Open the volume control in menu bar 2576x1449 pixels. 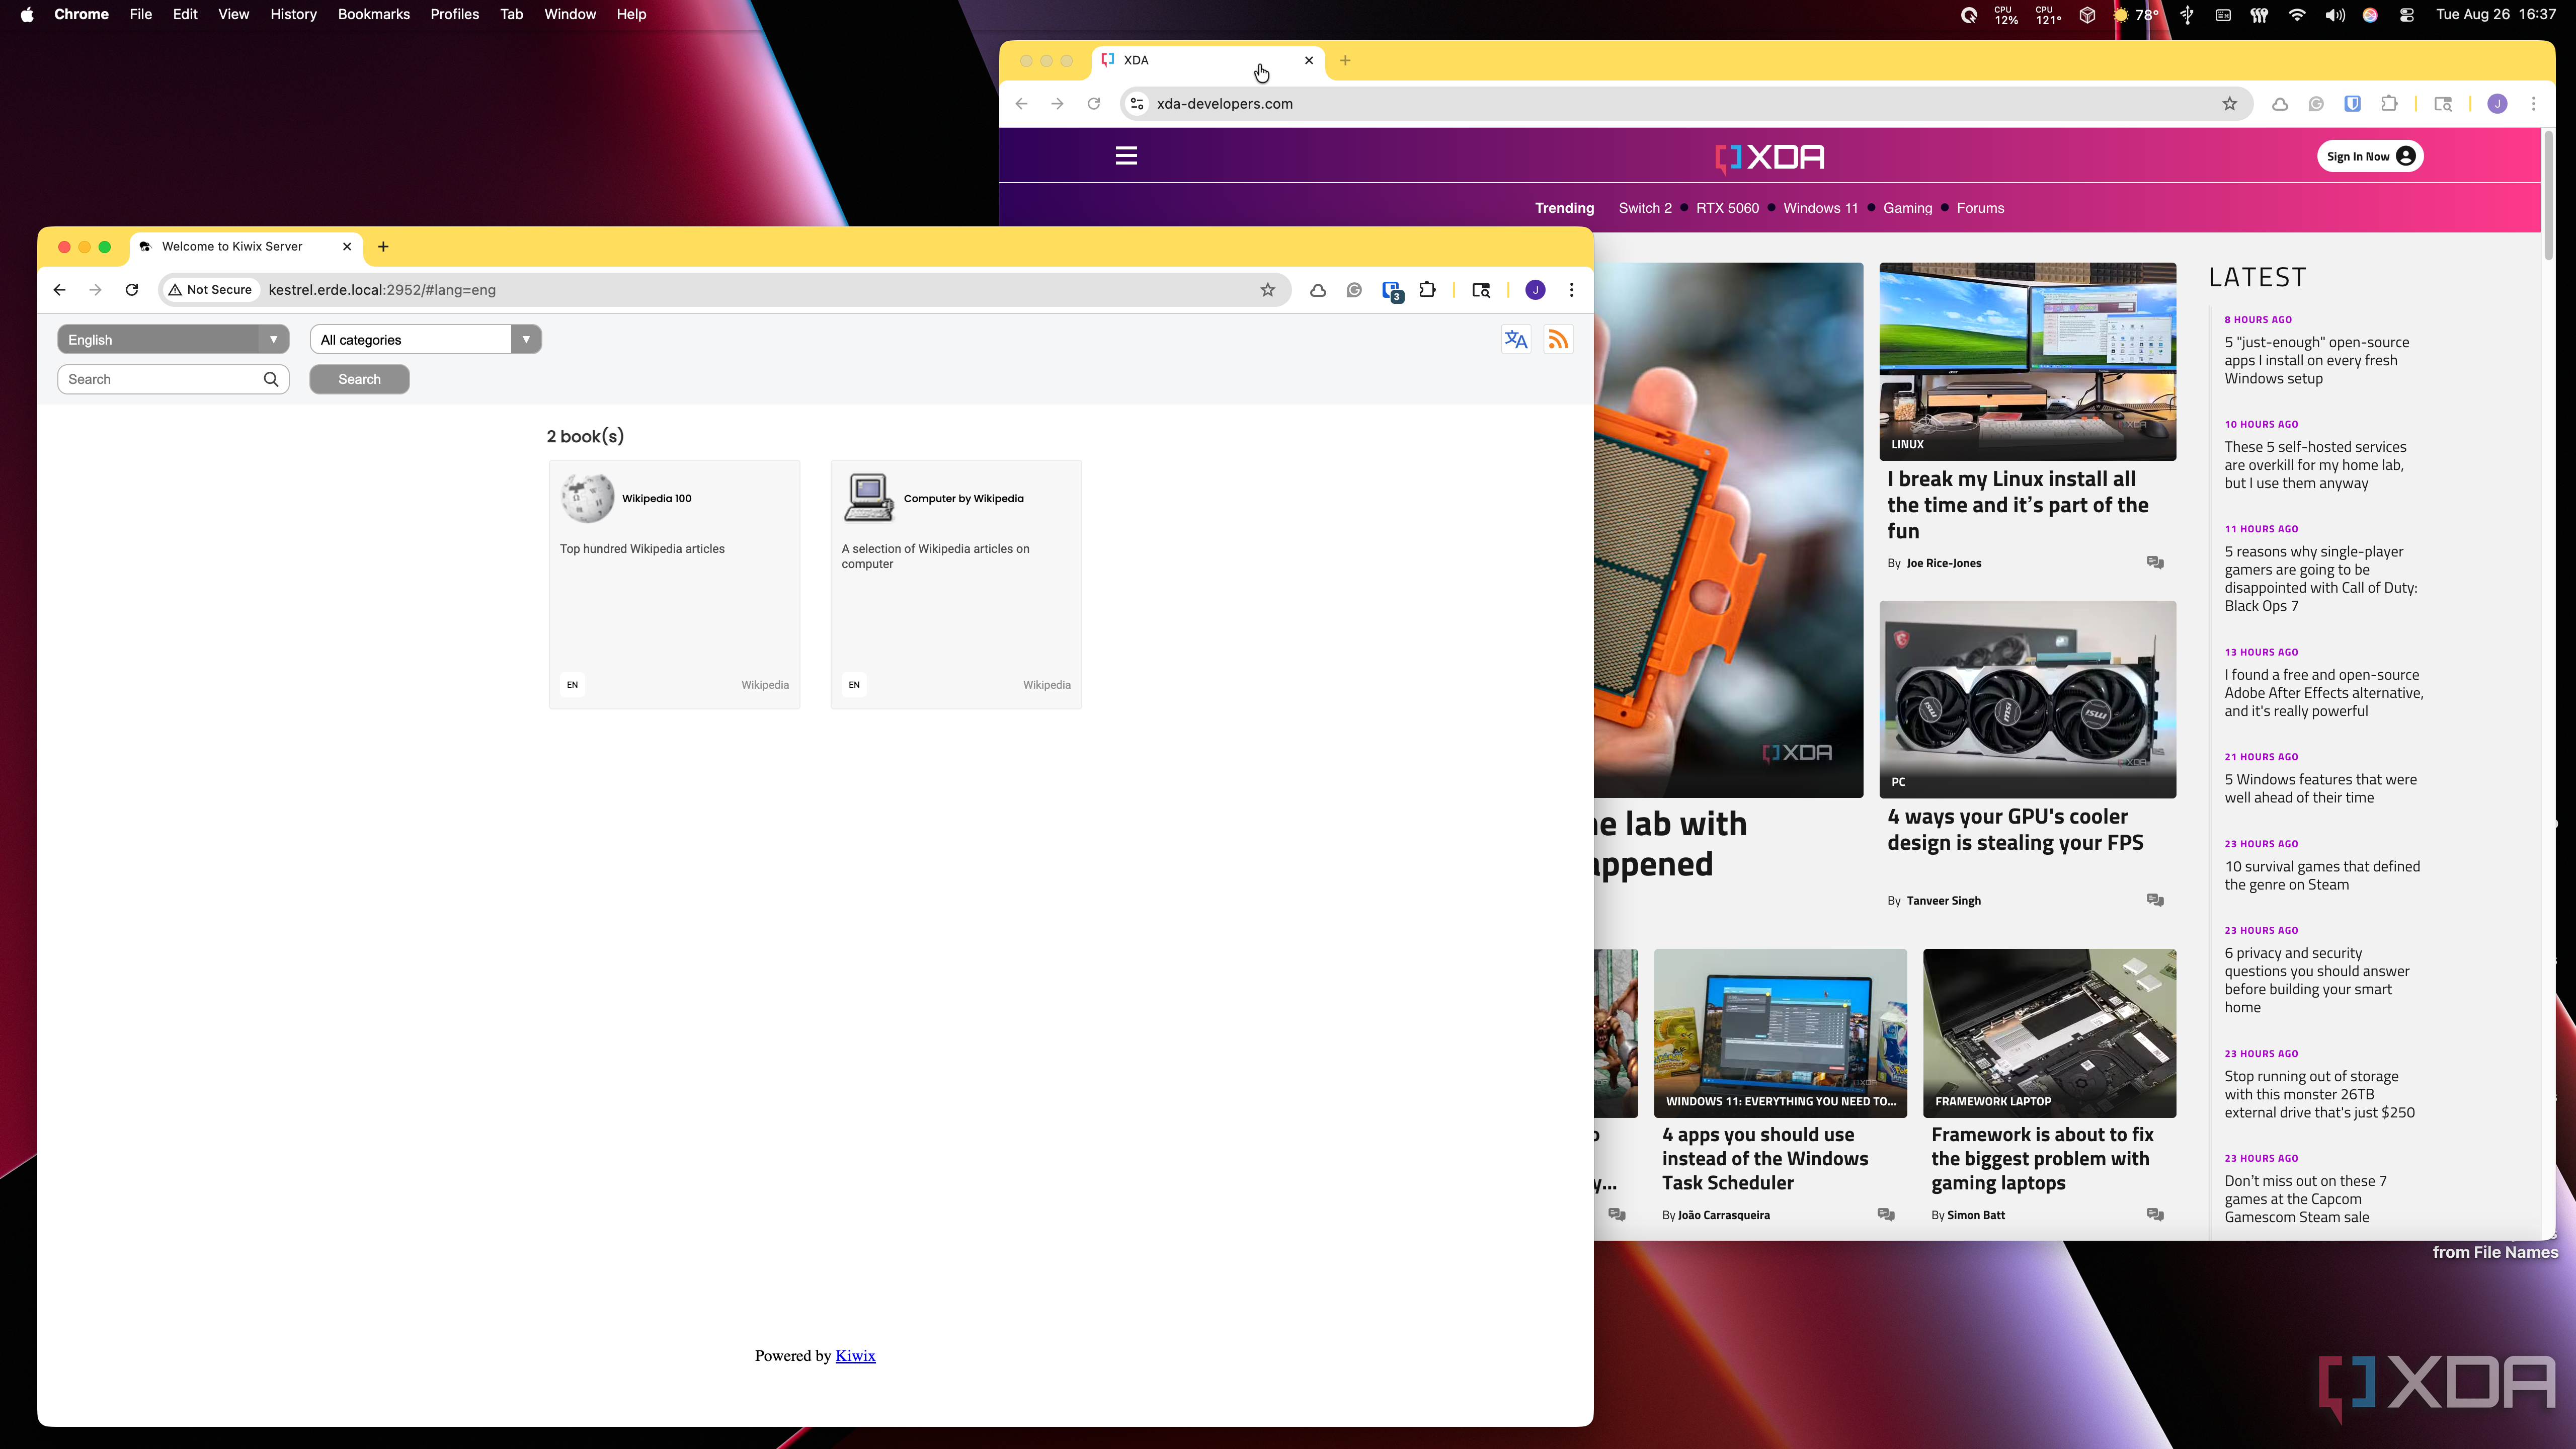tap(2335, 14)
